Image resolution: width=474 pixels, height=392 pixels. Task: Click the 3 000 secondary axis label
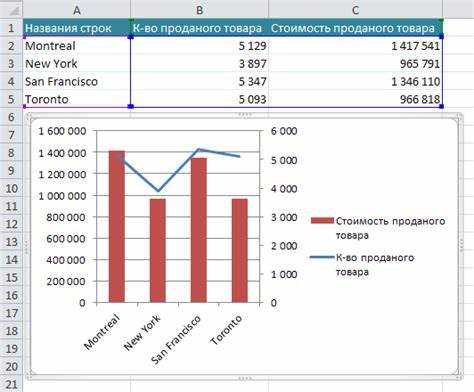pos(284,217)
